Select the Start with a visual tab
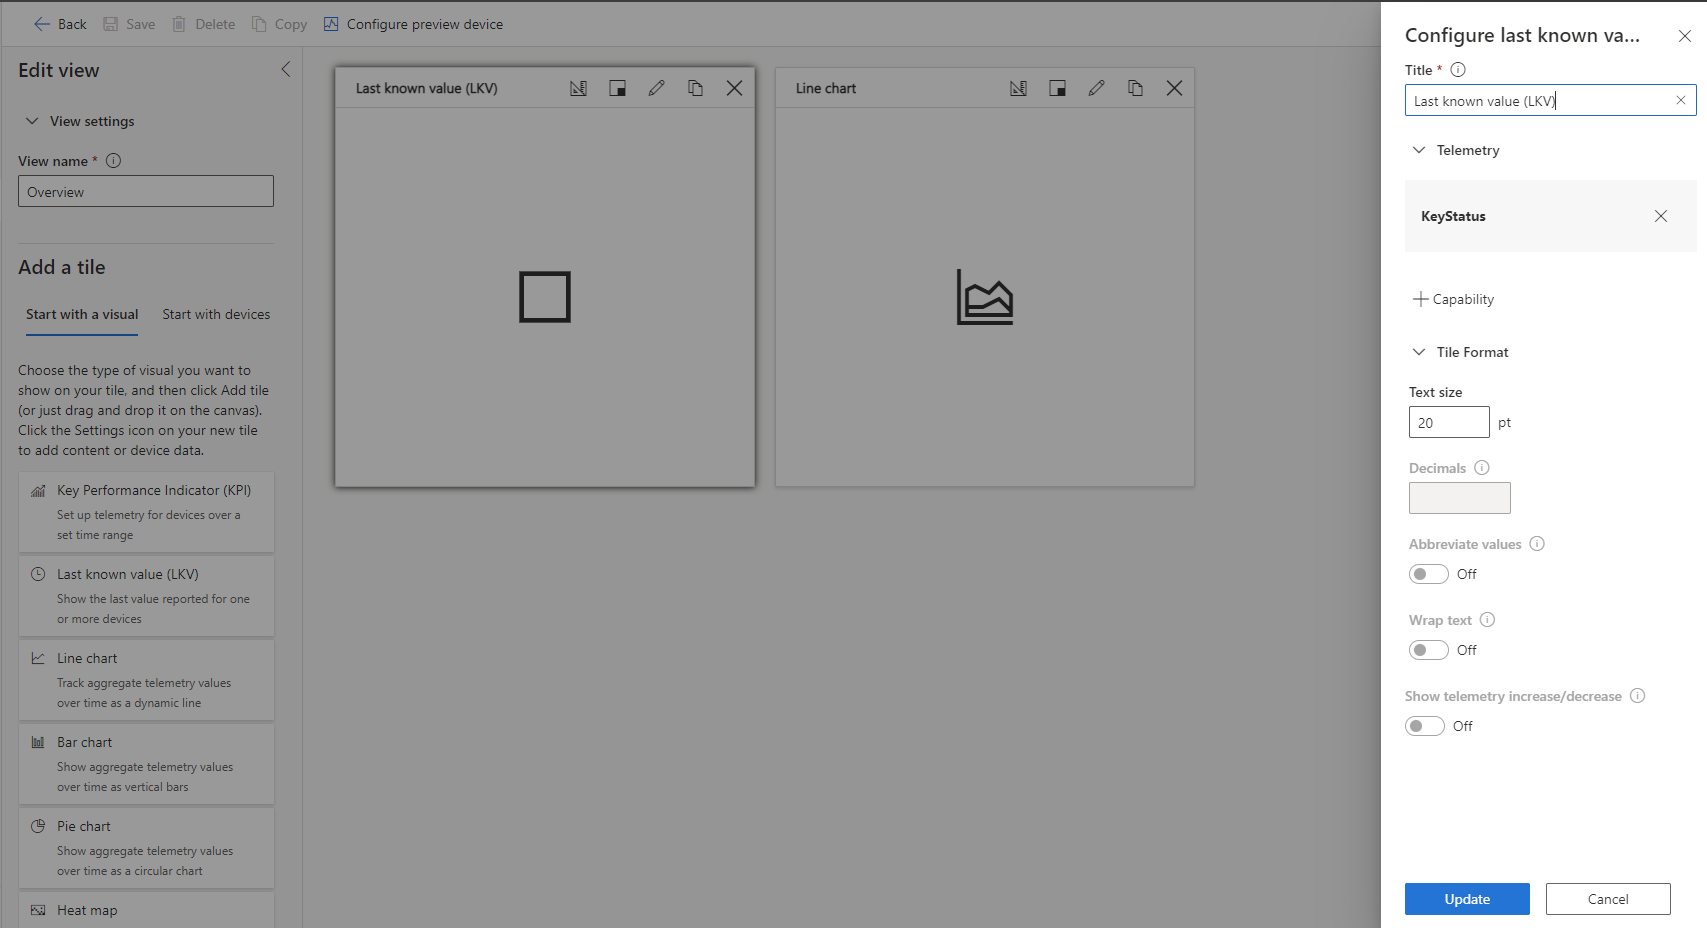This screenshot has height=928, width=1707. pos(82,314)
